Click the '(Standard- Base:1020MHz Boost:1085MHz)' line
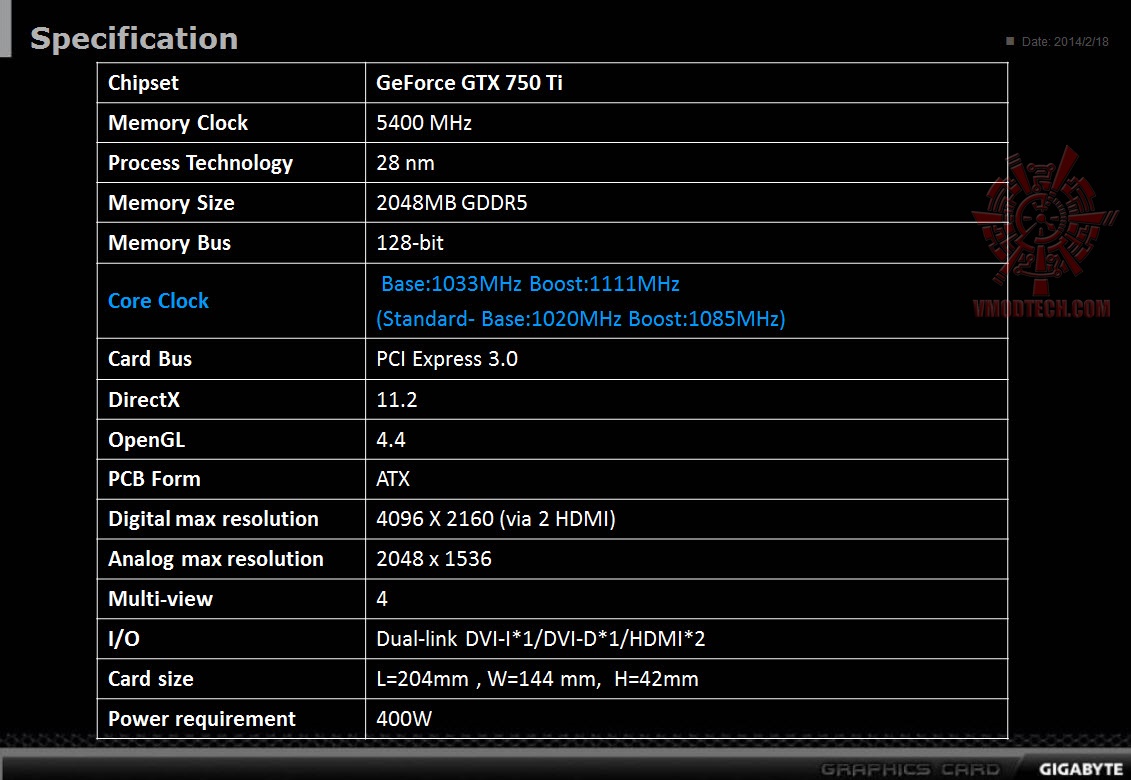1131x780 pixels. (x=581, y=319)
